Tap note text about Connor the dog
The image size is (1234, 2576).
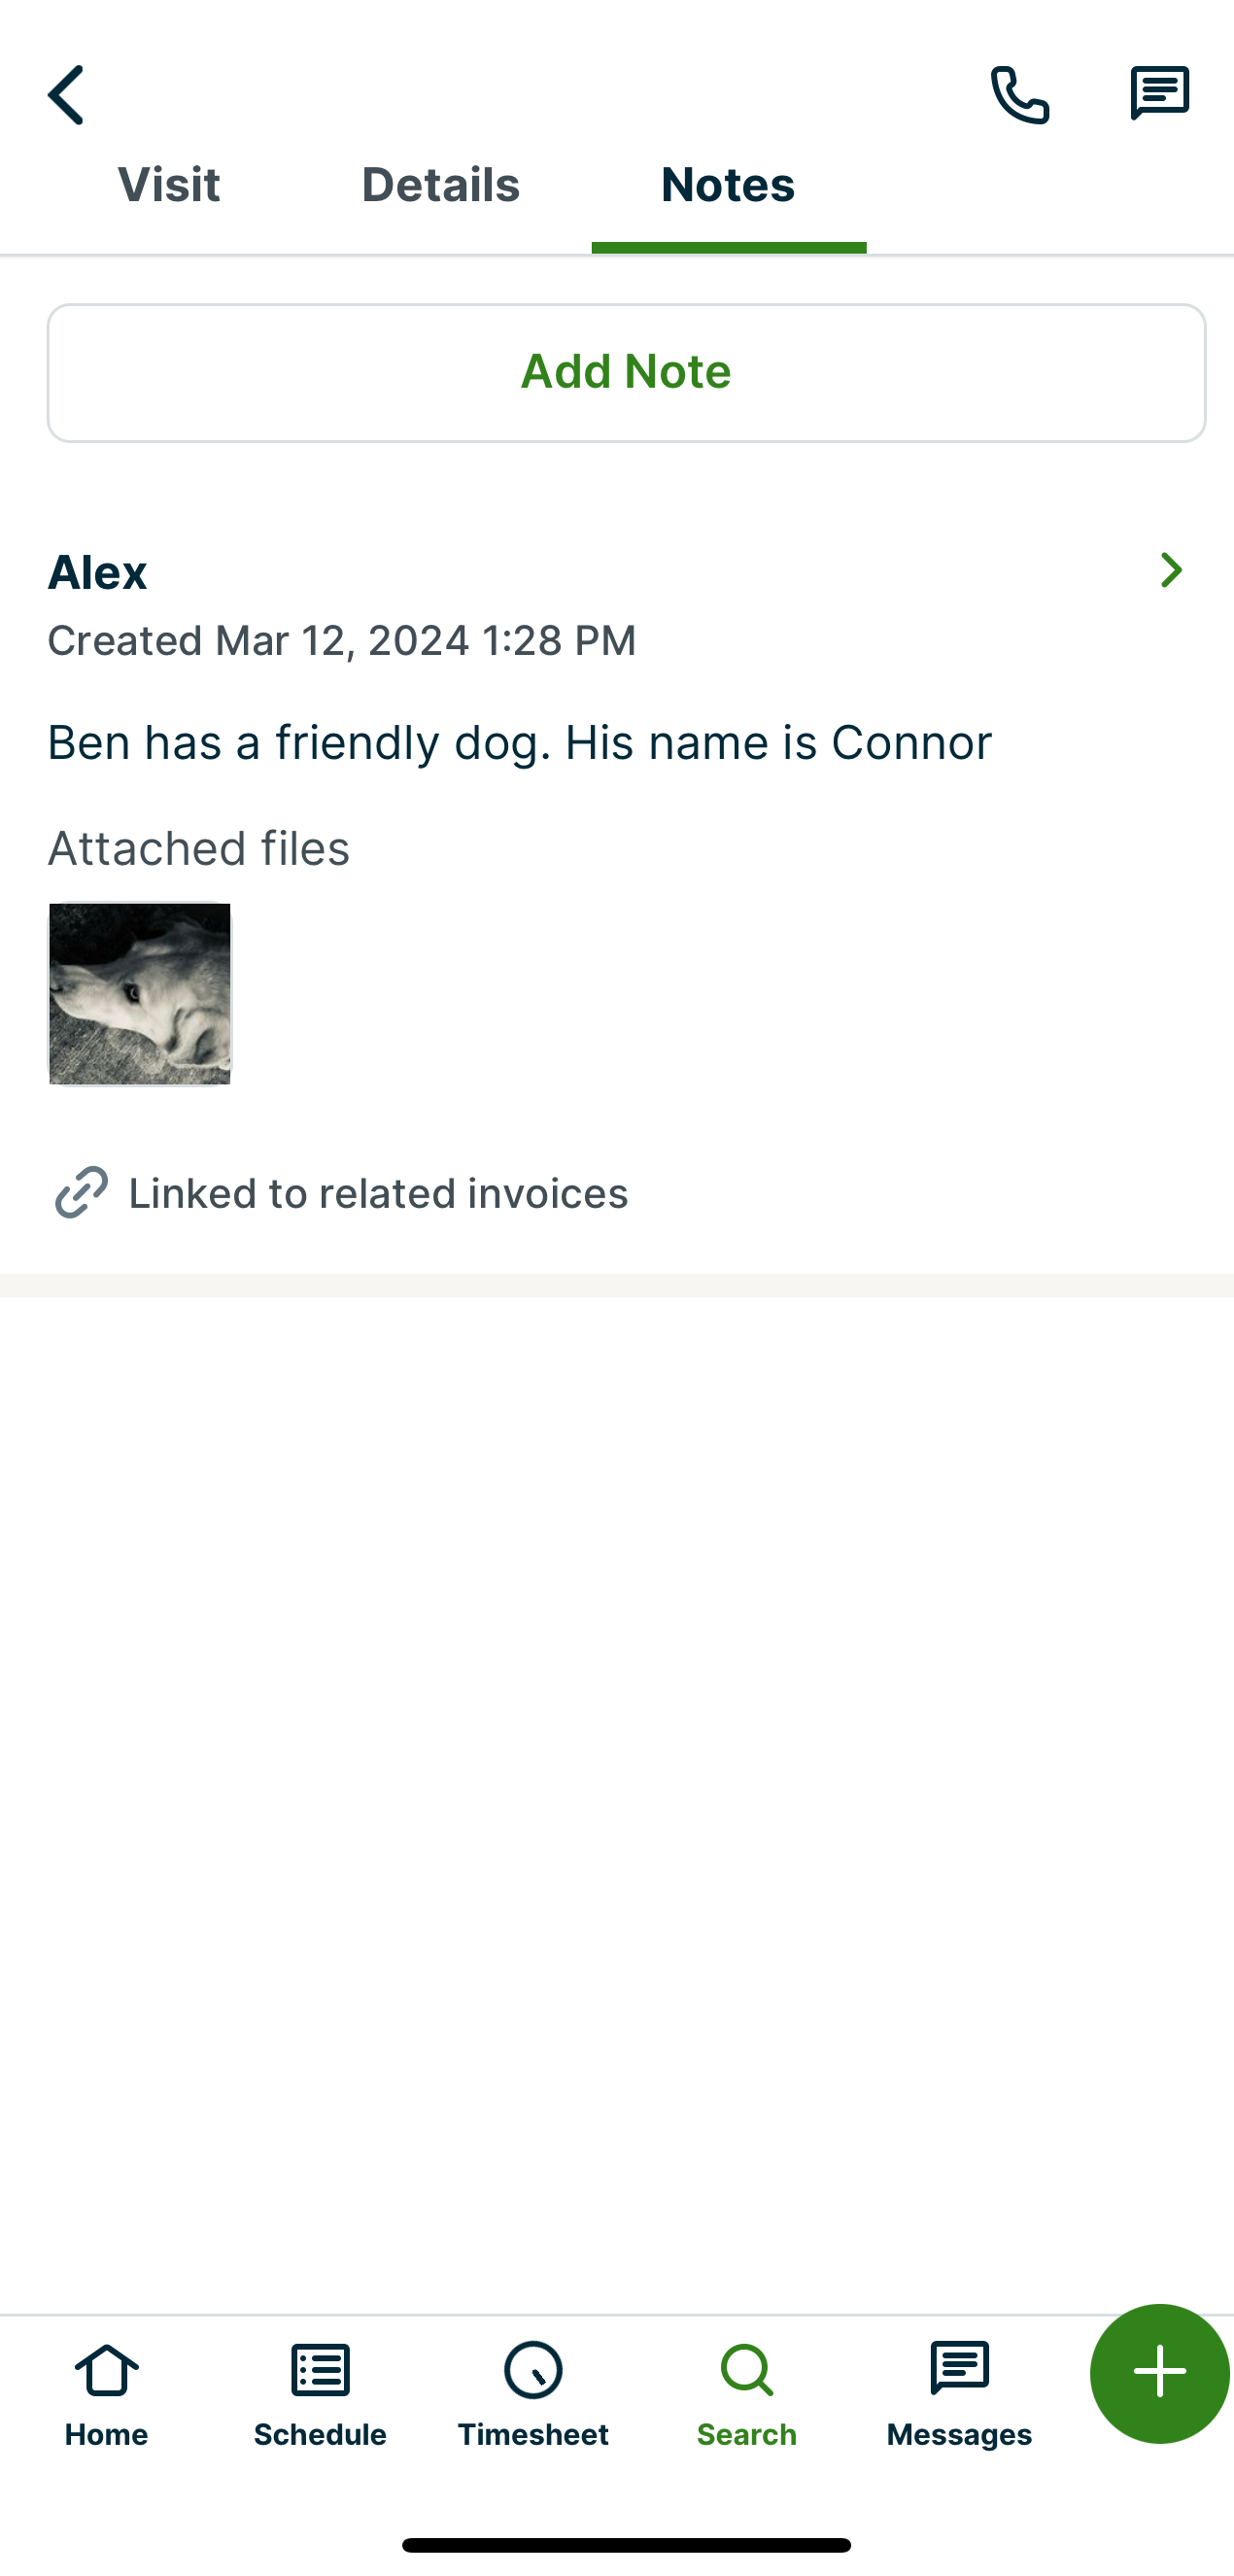point(519,743)
